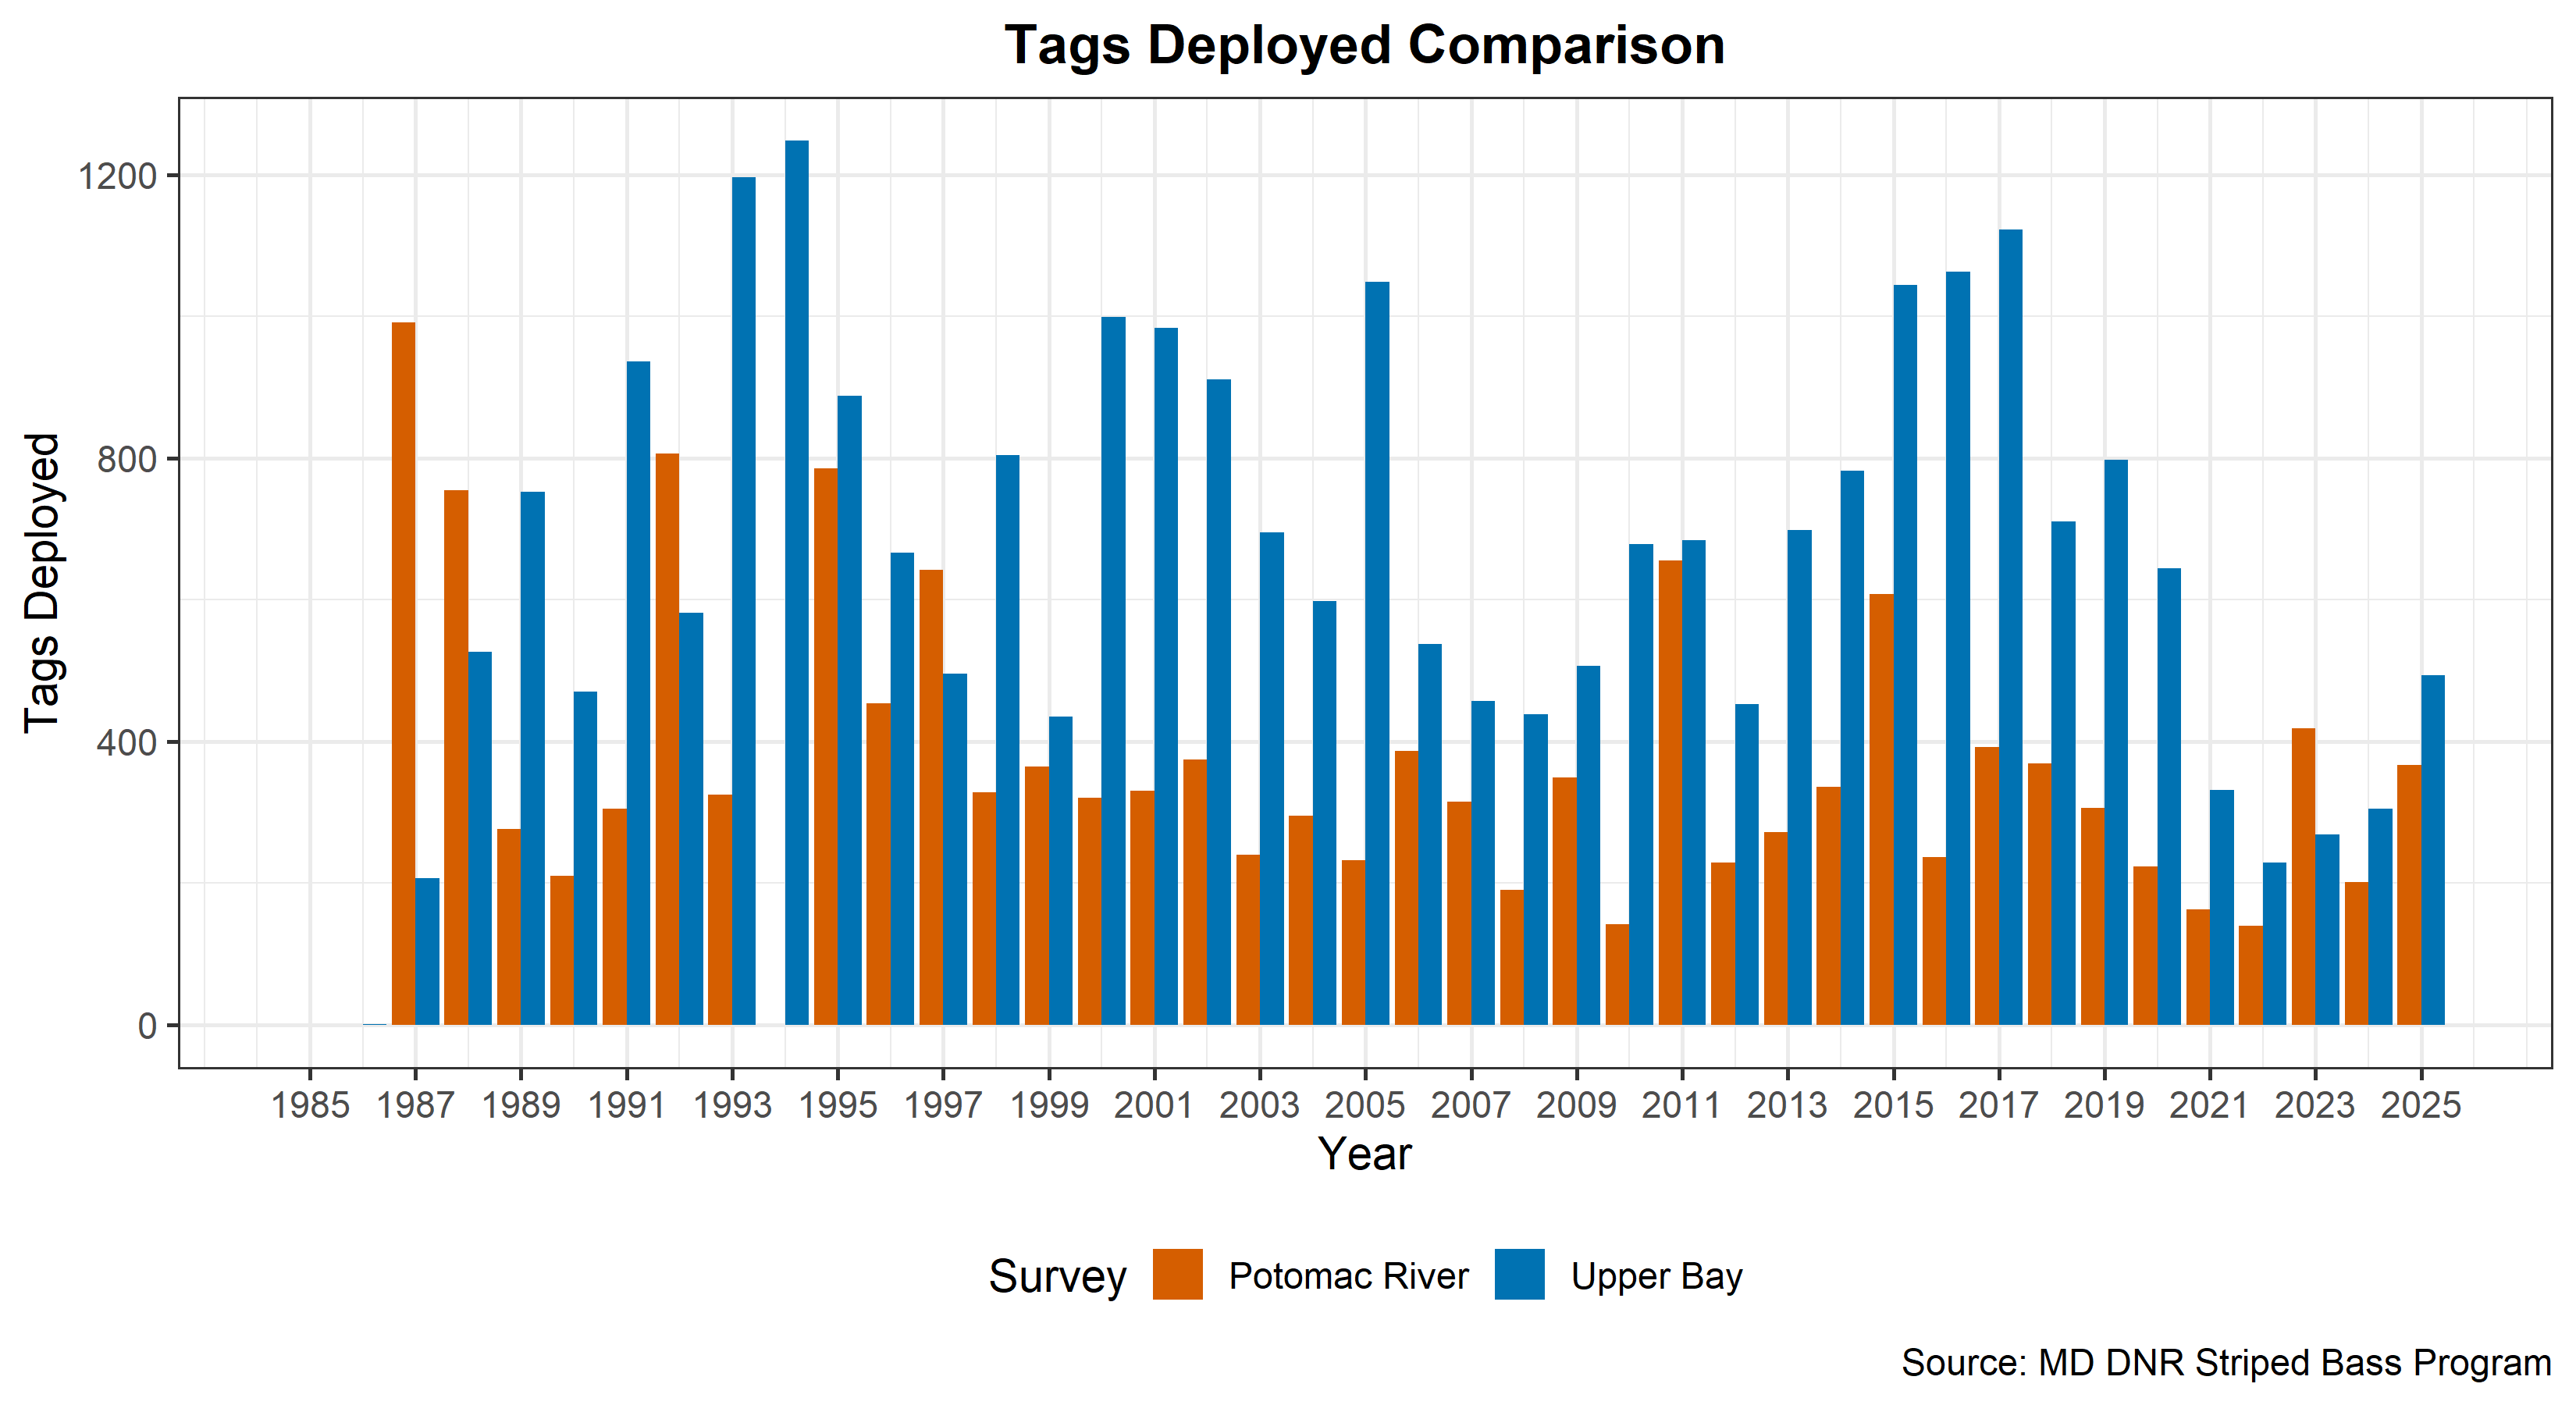Click the 1985 year axis label
Viewport: 2576px width, 1405px height.
coord(311,1105)
